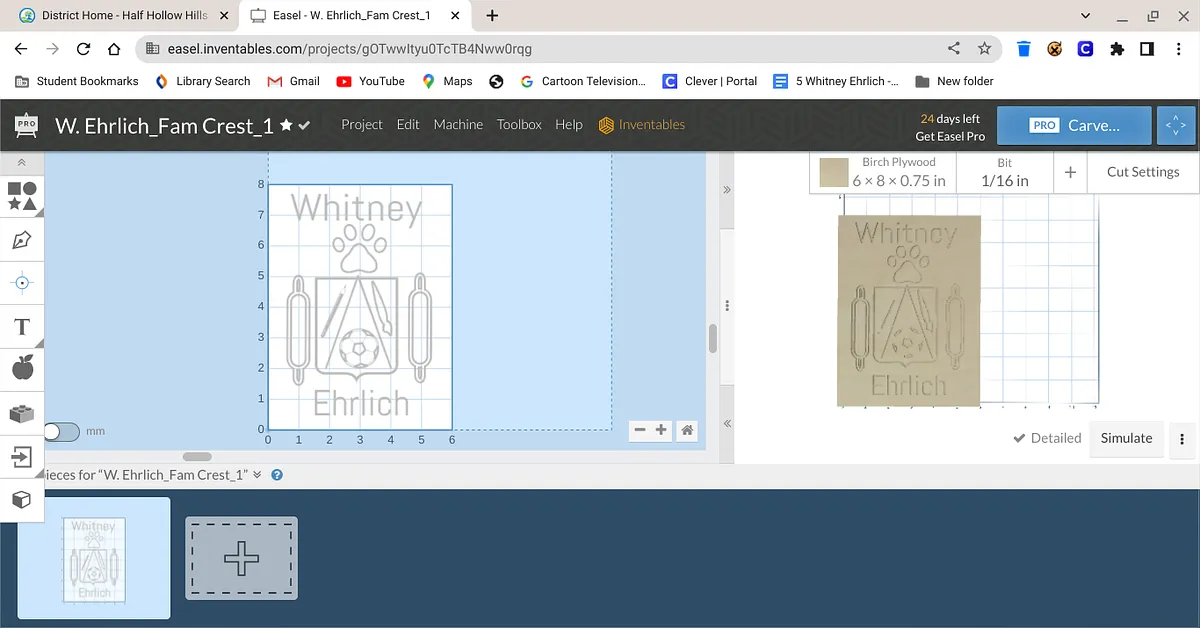
Task: Open the 1/16 in Bit selector
Action: click(x=1004, y=172)
